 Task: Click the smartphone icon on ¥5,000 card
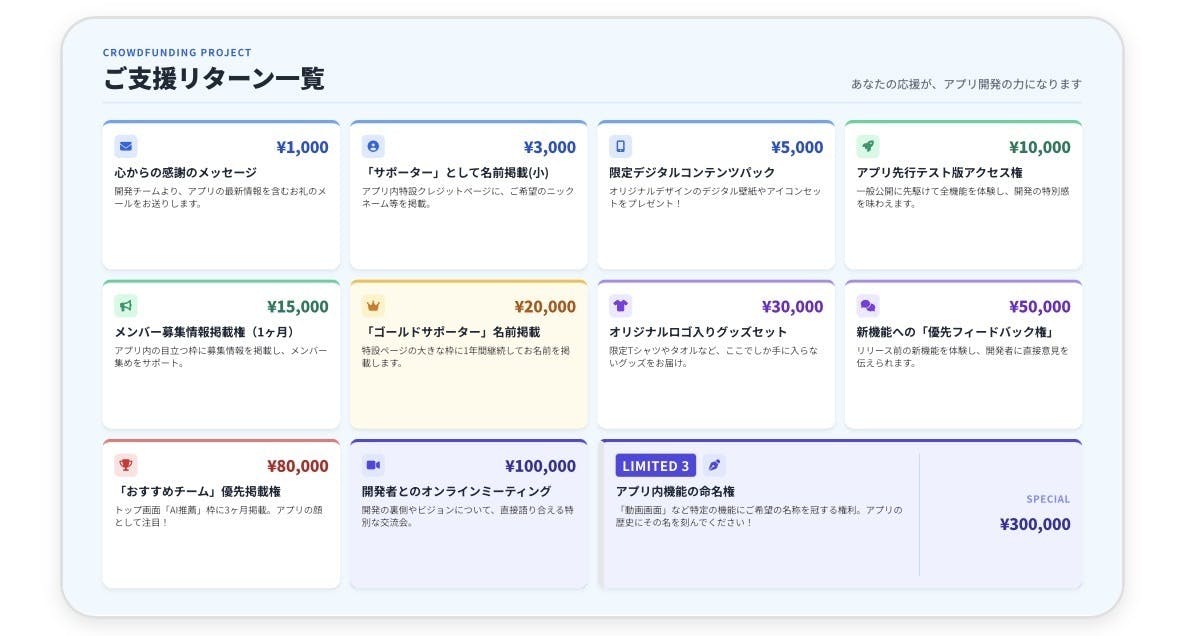point(620,146)
